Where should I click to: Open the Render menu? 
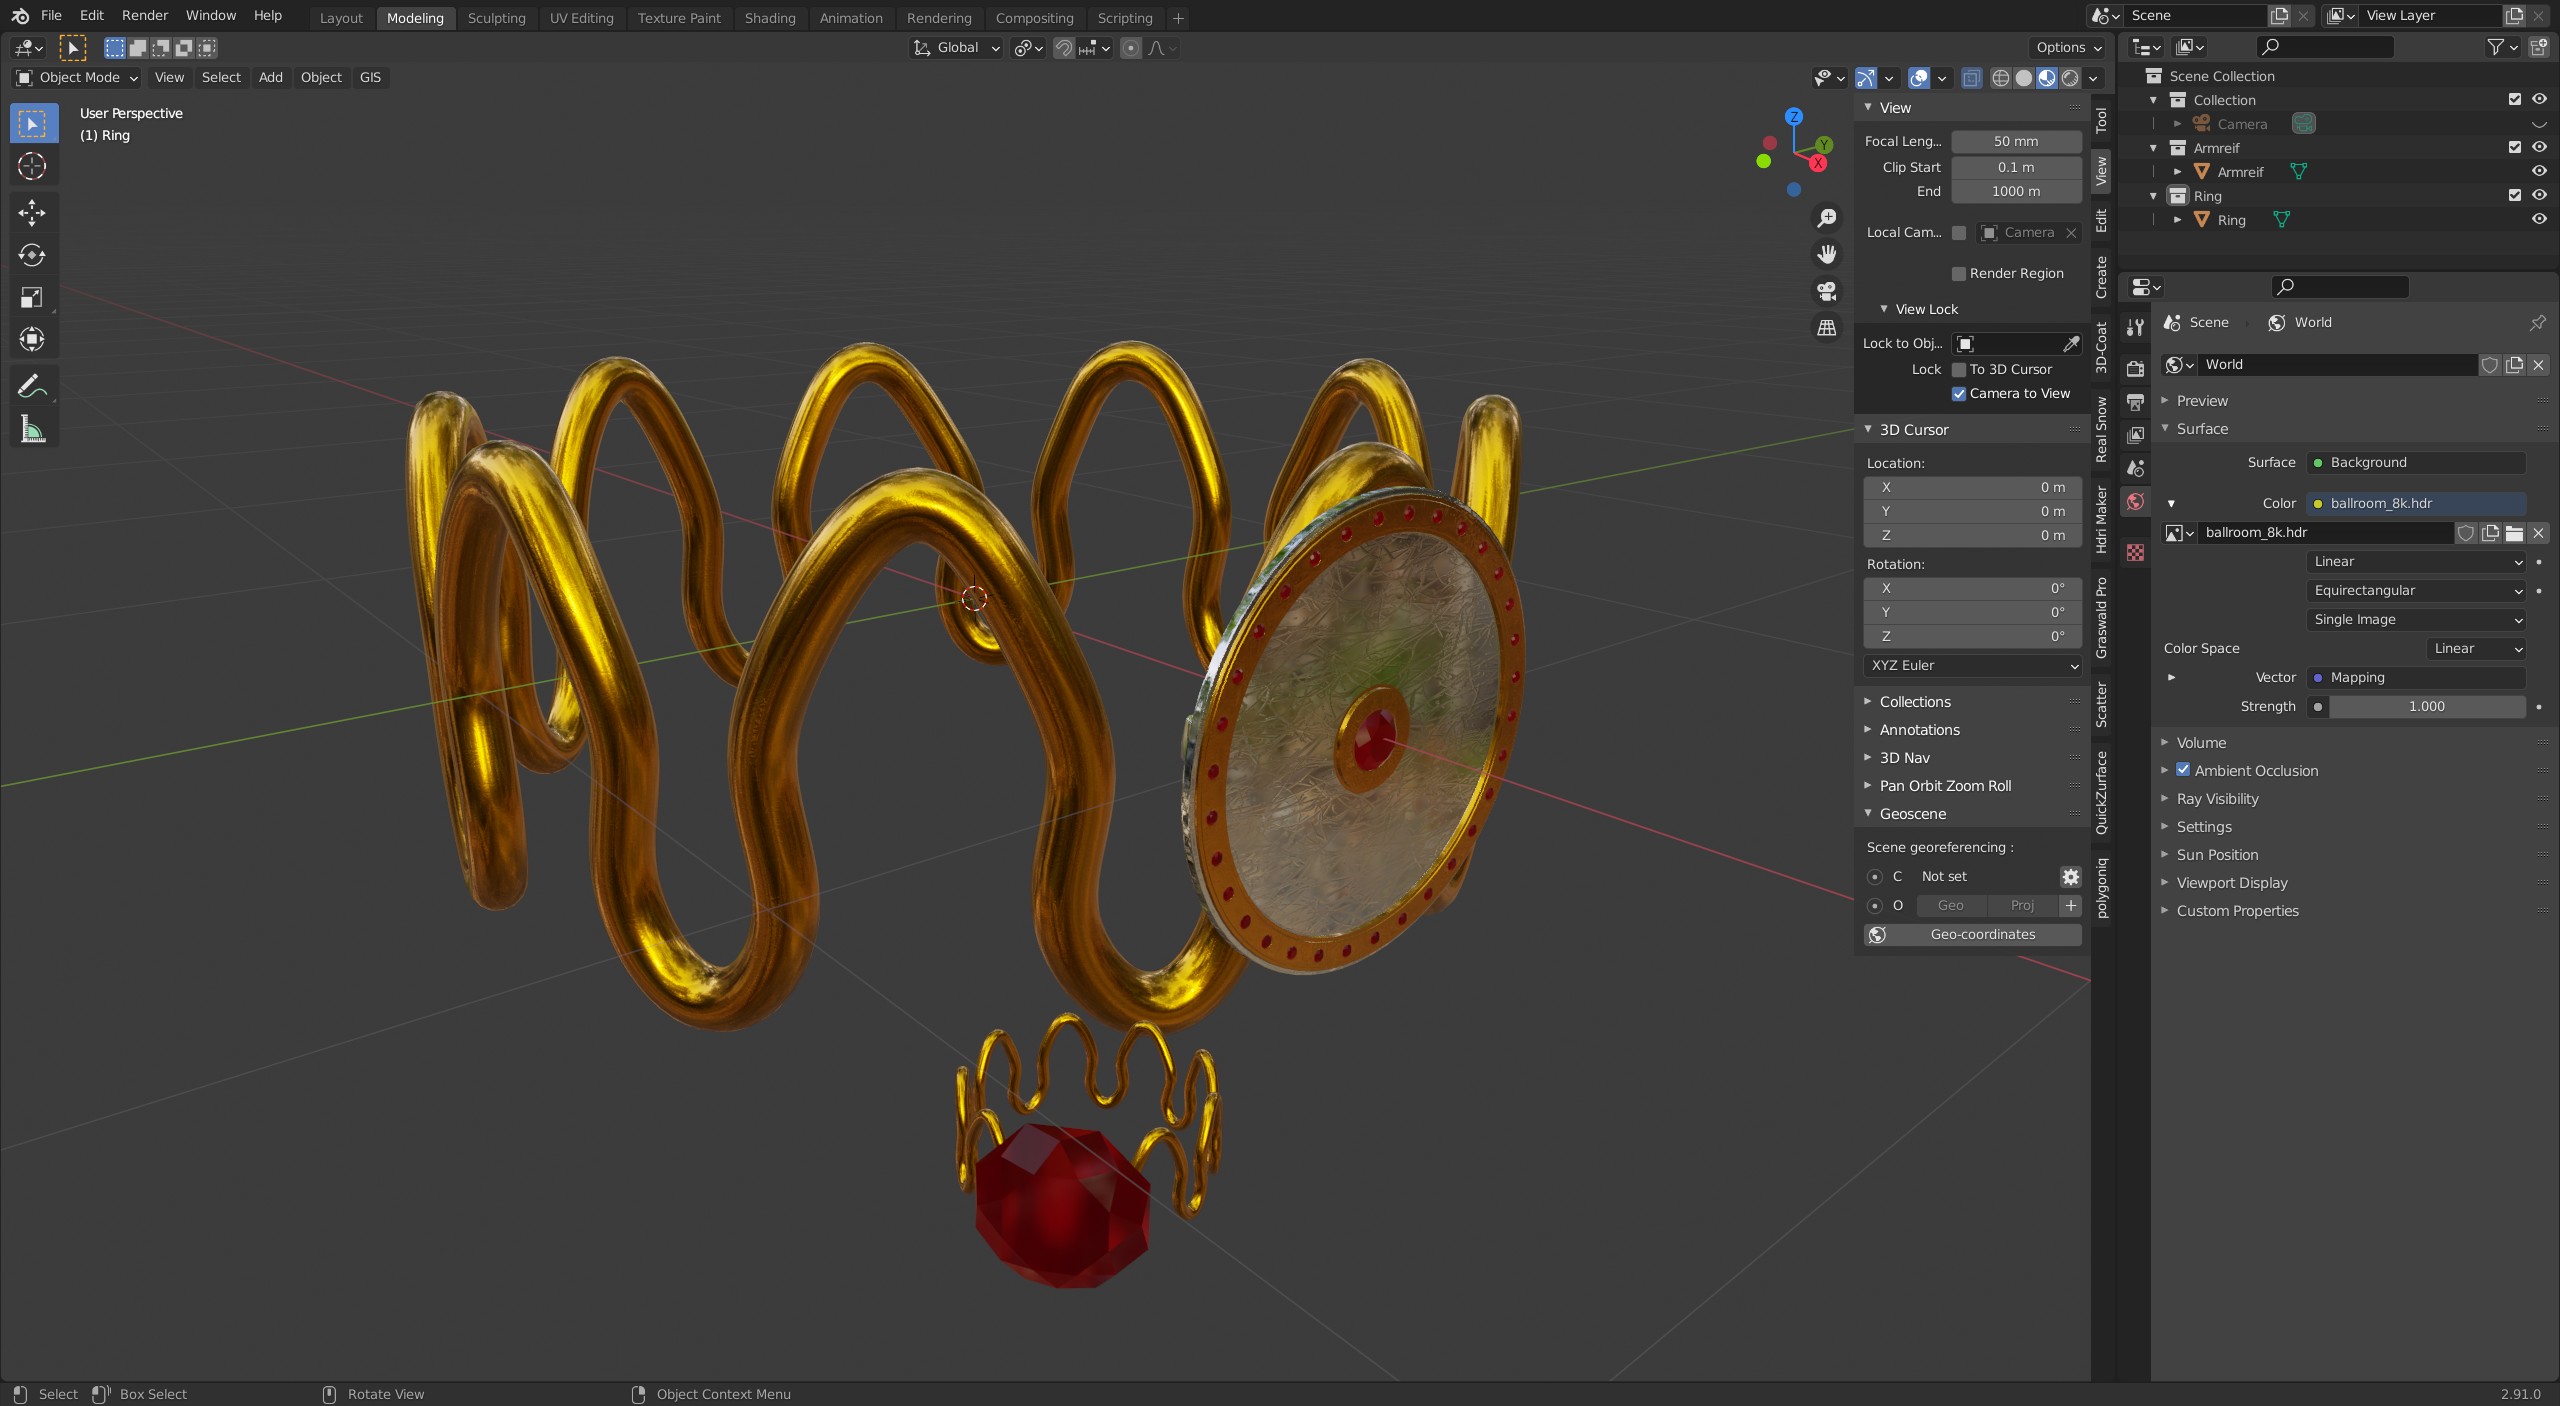click(x=145, y=16)
